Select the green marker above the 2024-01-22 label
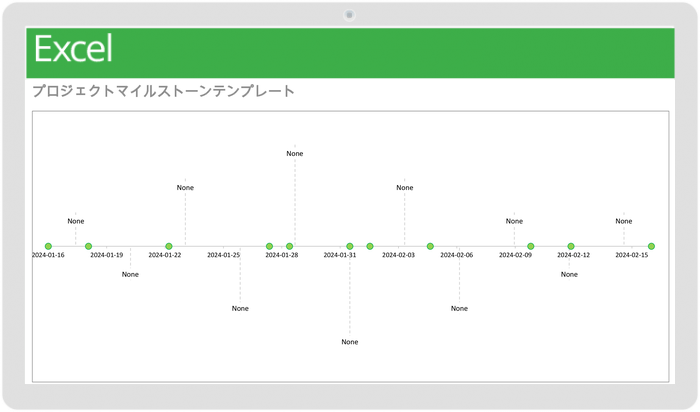700x412 pixels. [x=169, y=246]
